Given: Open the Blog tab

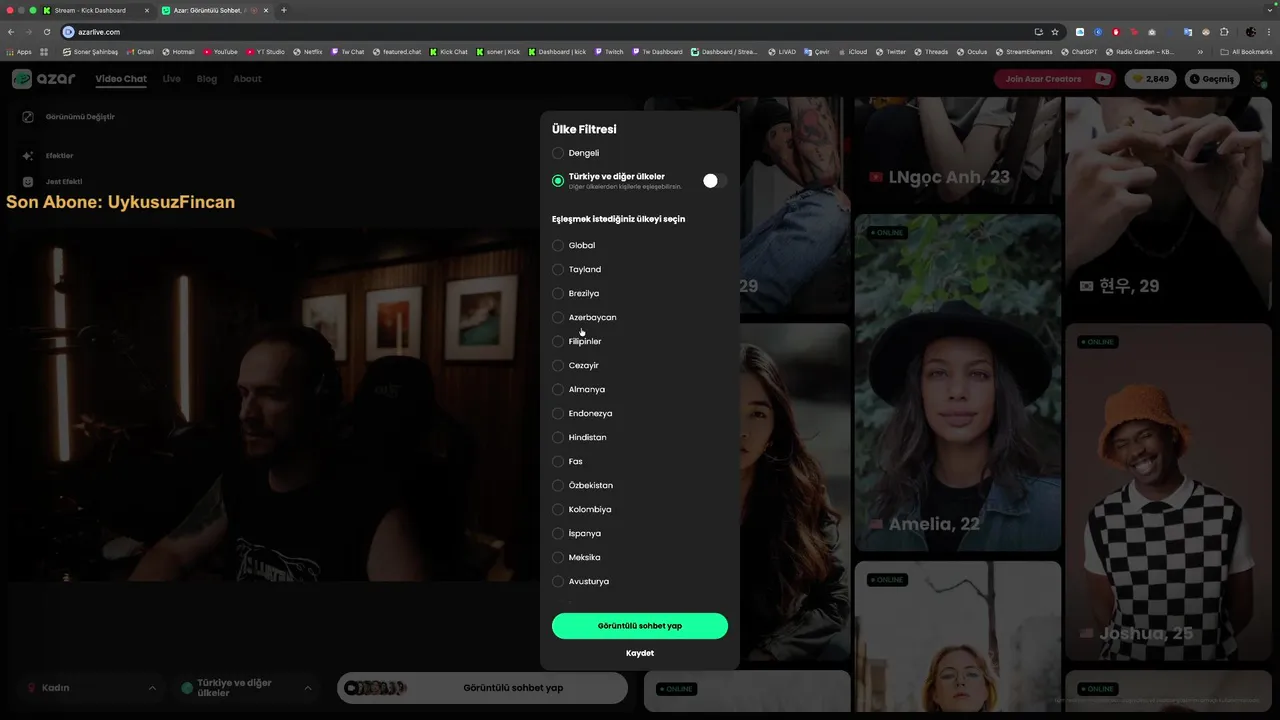Looking at the screenshot, I should click(207, 79).
